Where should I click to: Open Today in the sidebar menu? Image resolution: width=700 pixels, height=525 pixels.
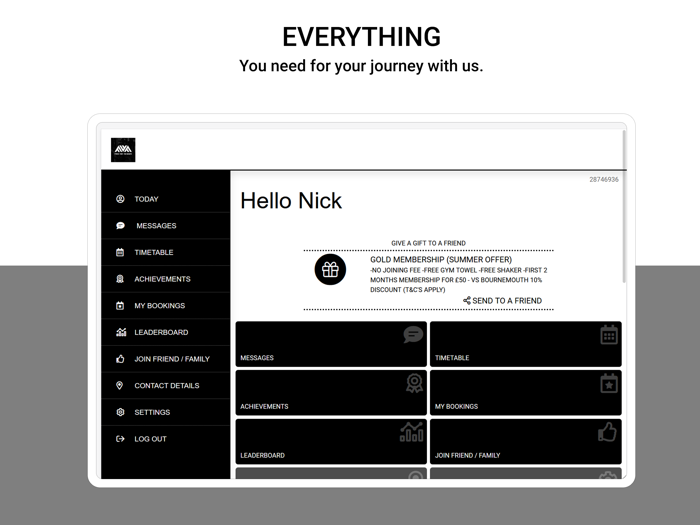[x=166, y=199]
